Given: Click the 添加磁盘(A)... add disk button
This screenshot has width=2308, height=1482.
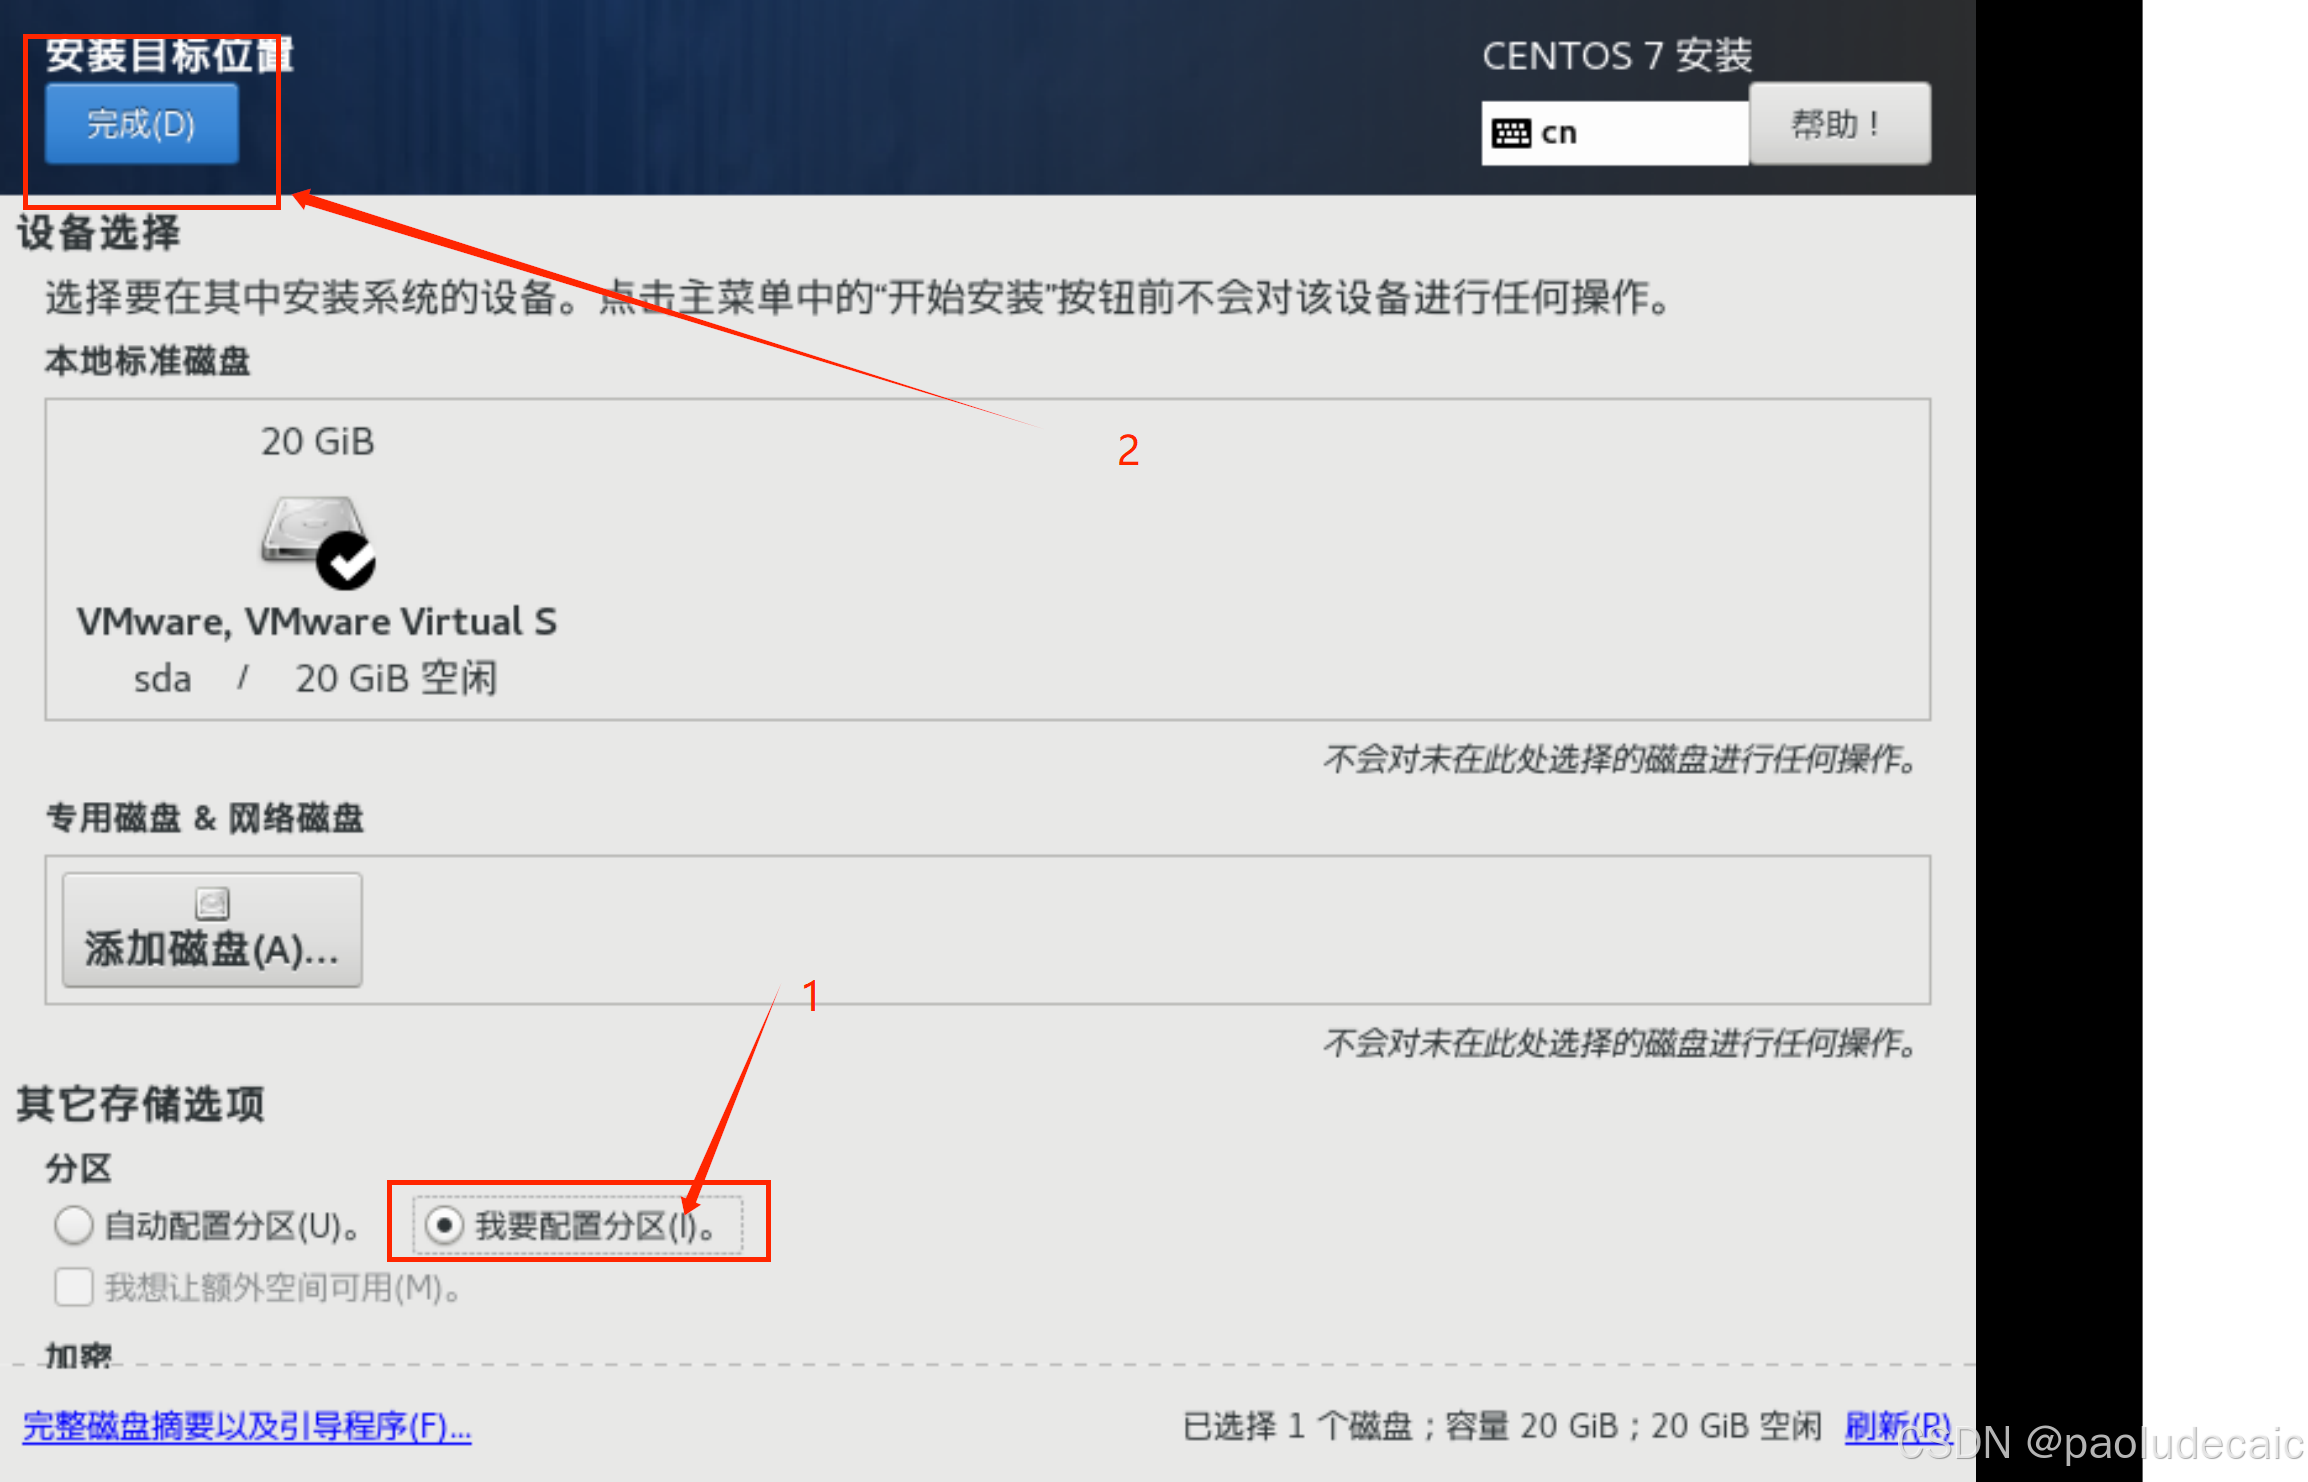Looking at the screenshot, I should point(212,930).
